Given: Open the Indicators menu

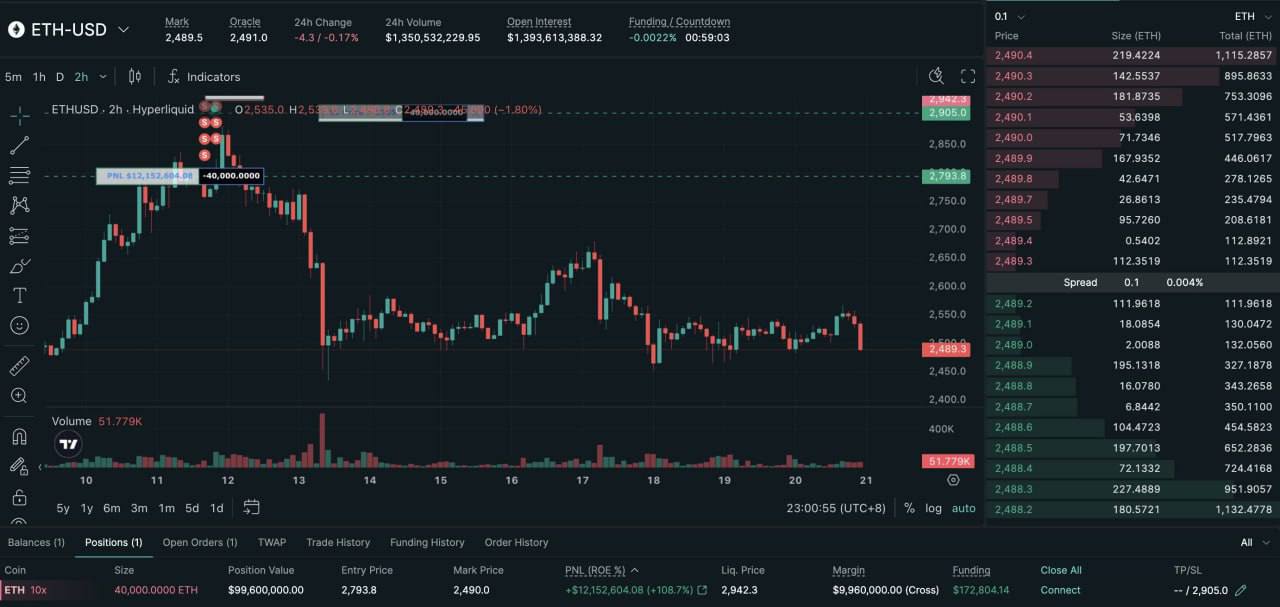Looking at the screenshot, I should pyautogui.click(x=204, y=77).
